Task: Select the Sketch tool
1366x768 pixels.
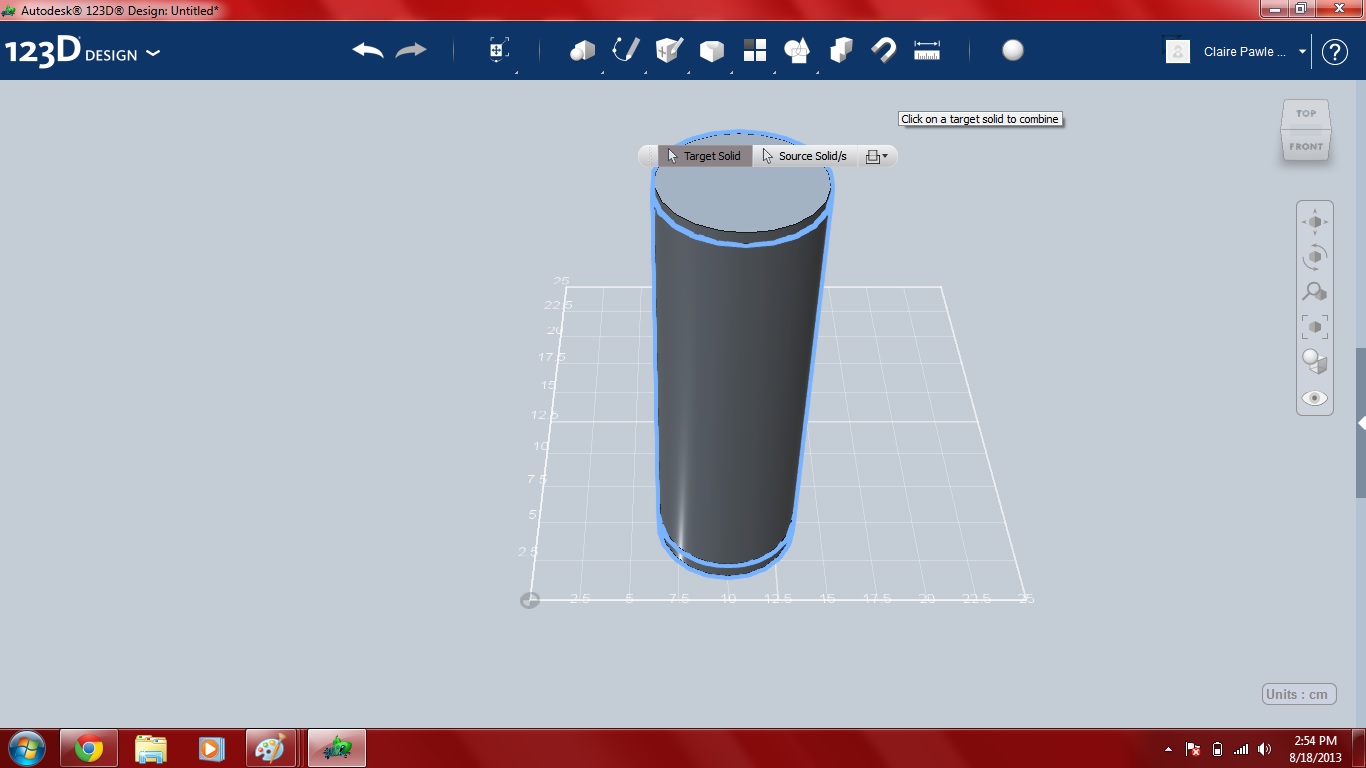Action: coord(626,50)
